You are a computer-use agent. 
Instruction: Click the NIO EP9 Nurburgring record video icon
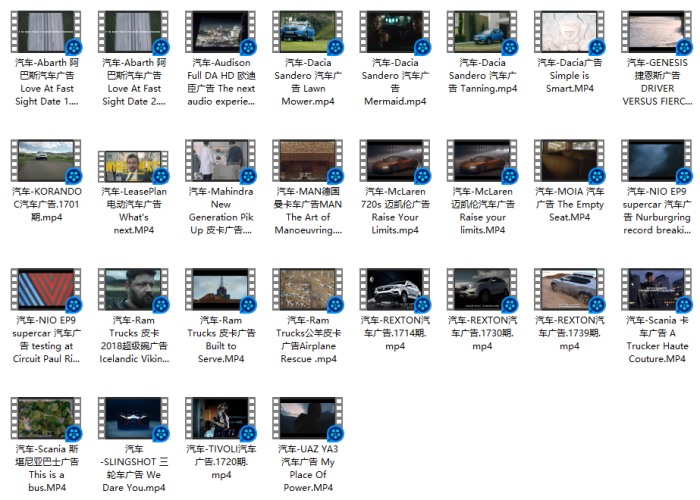tap(656, 161)
